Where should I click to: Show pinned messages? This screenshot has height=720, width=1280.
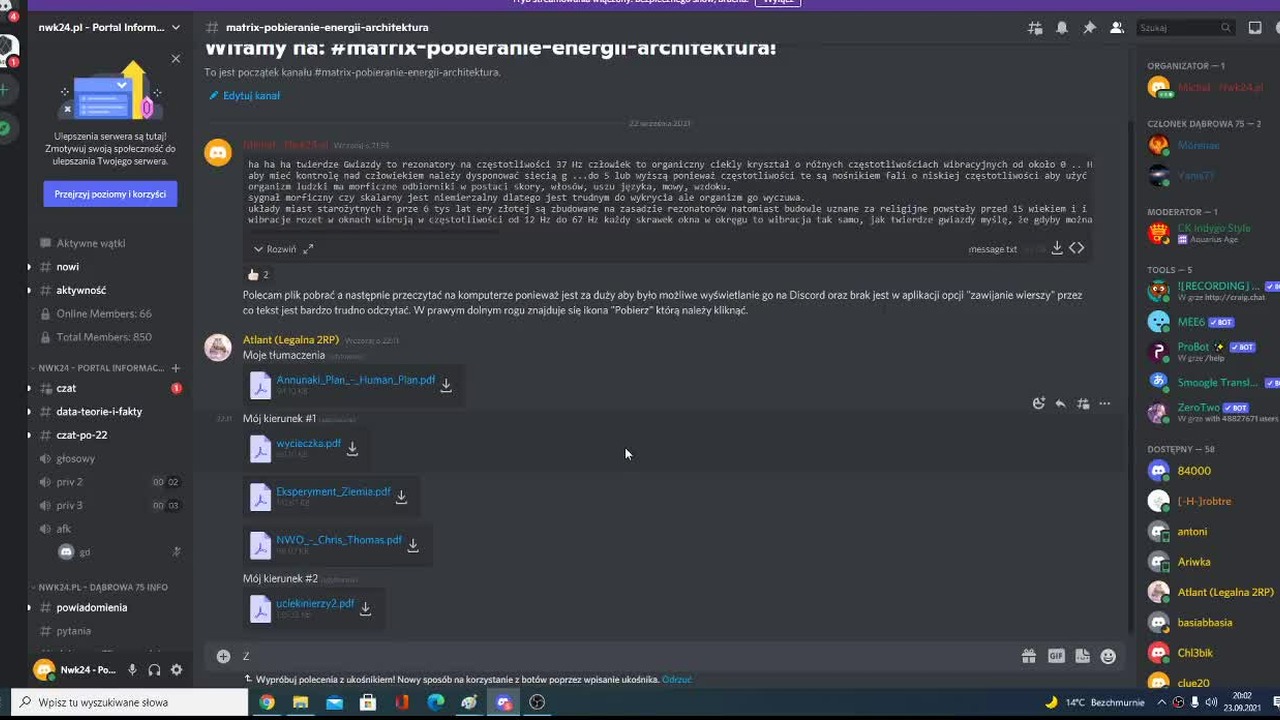[1089, 28]
